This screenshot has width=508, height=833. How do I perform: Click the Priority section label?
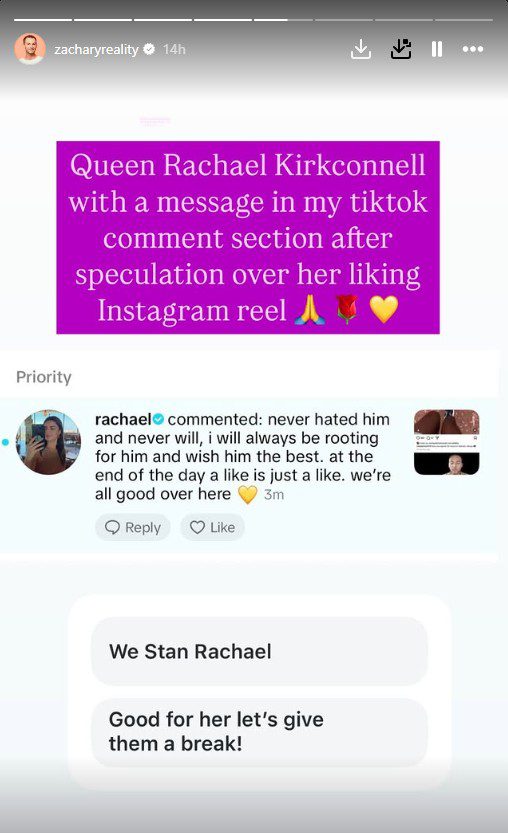tap(44, 377)
